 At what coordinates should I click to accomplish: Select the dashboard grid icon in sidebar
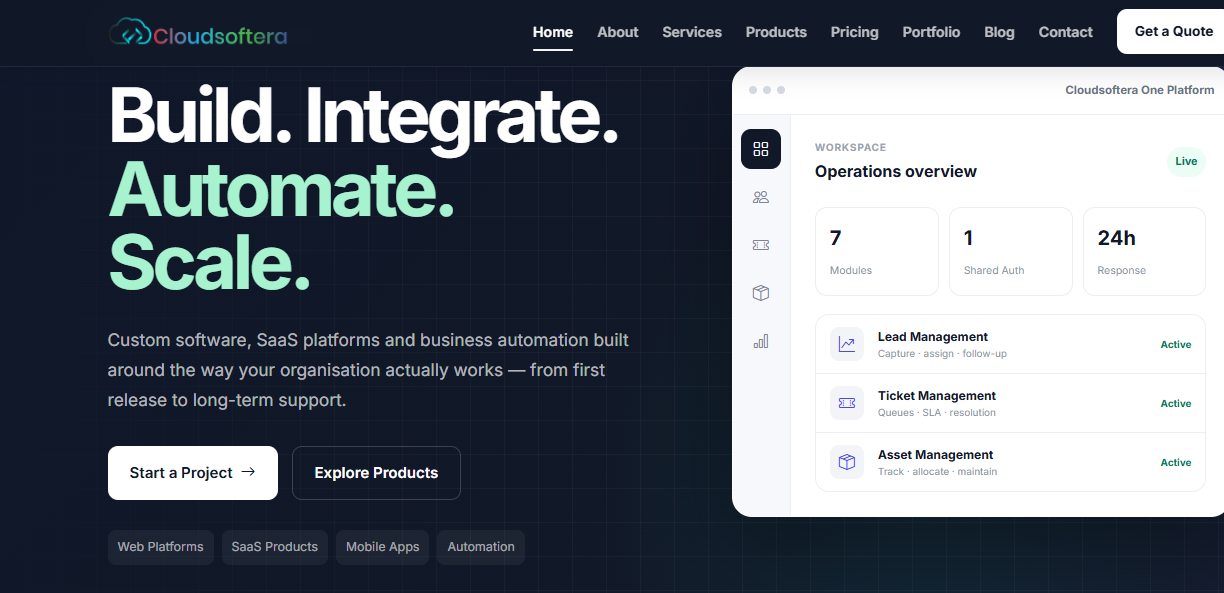point(761,149)
